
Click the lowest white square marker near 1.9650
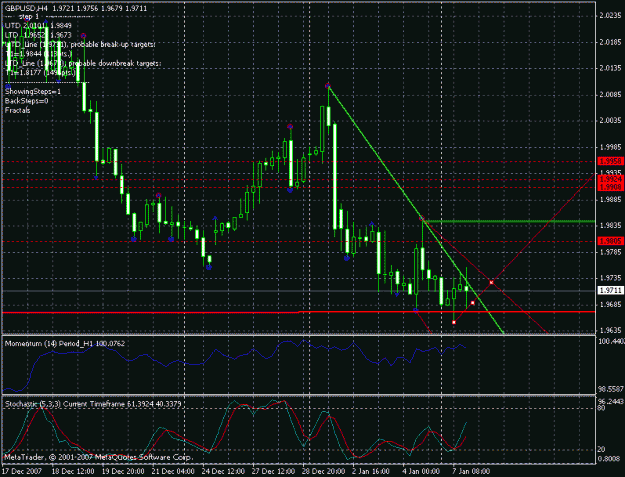pos(454,322)
